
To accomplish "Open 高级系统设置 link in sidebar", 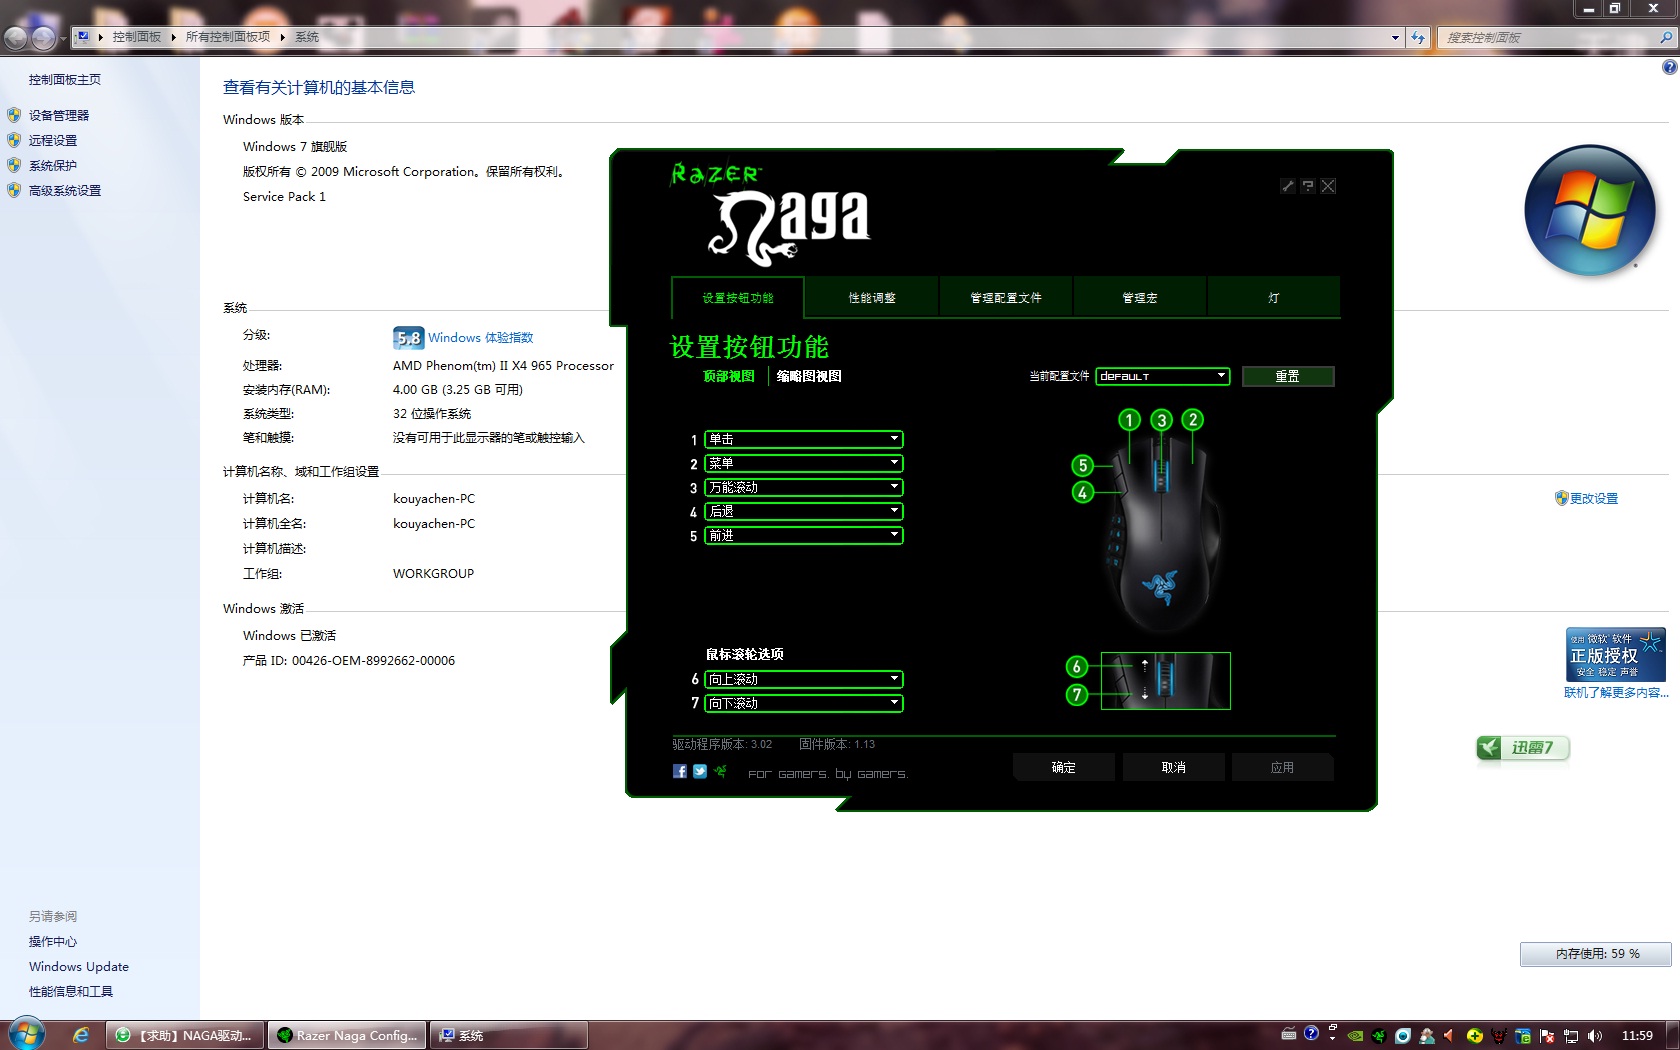I will tap(65, 190).
